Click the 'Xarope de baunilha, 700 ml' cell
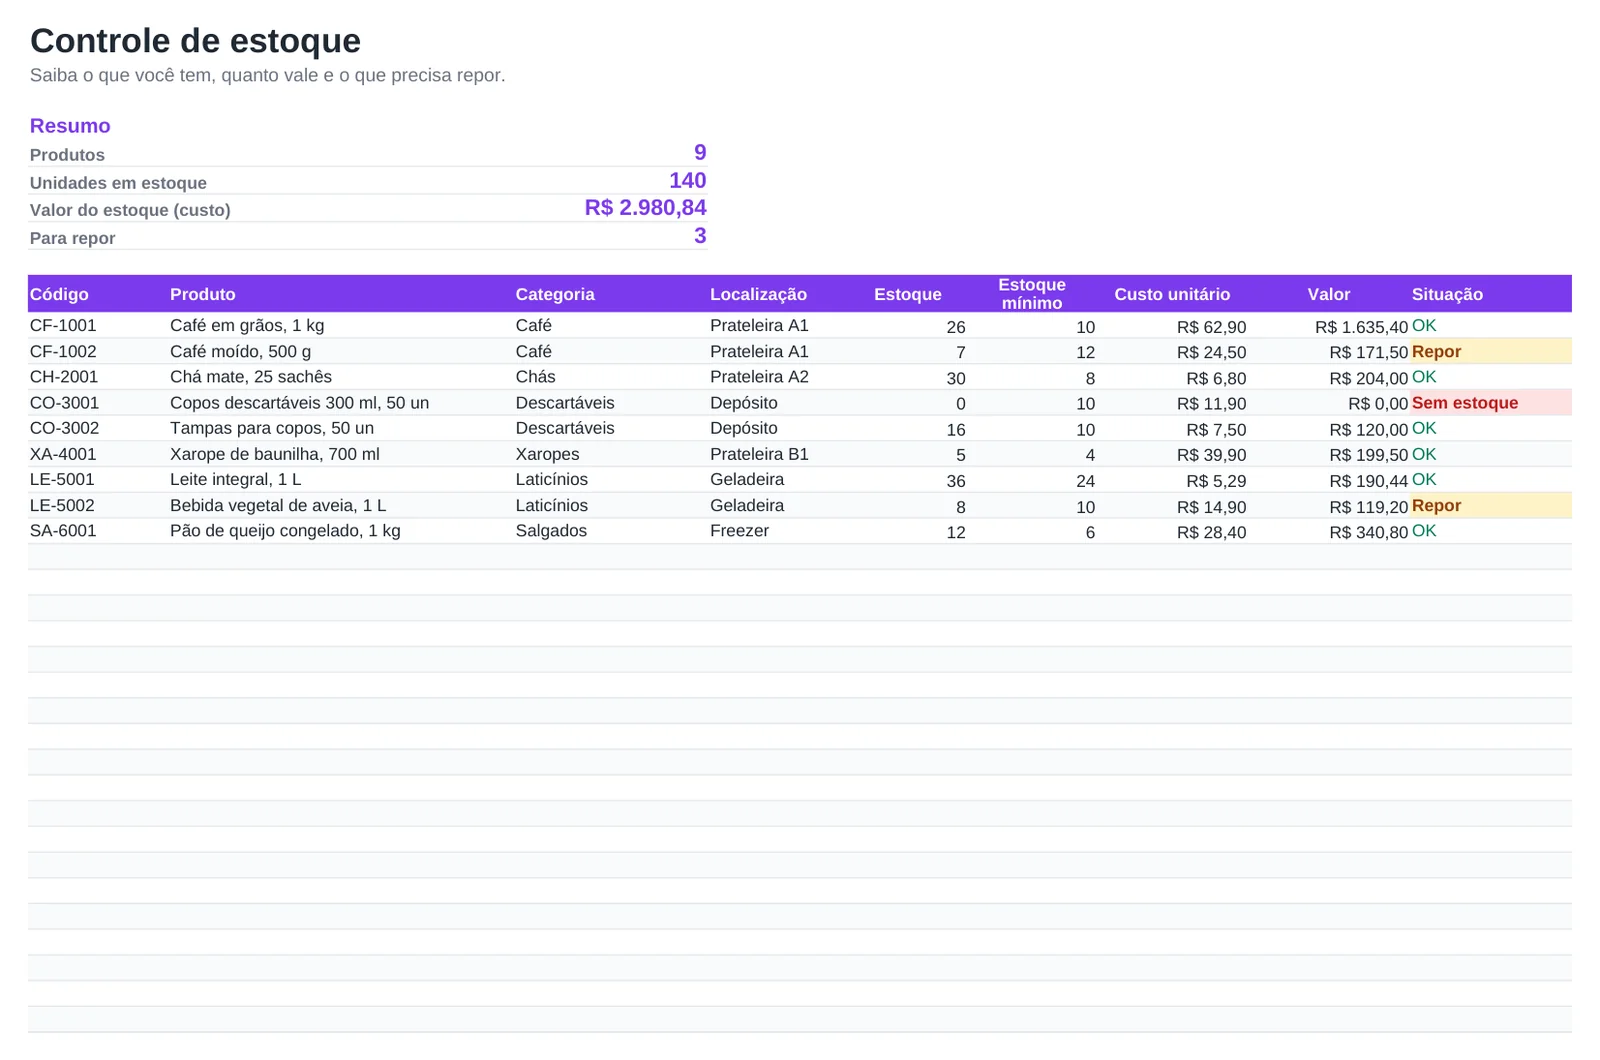The image size is (1600, 1060). [275, 454]
